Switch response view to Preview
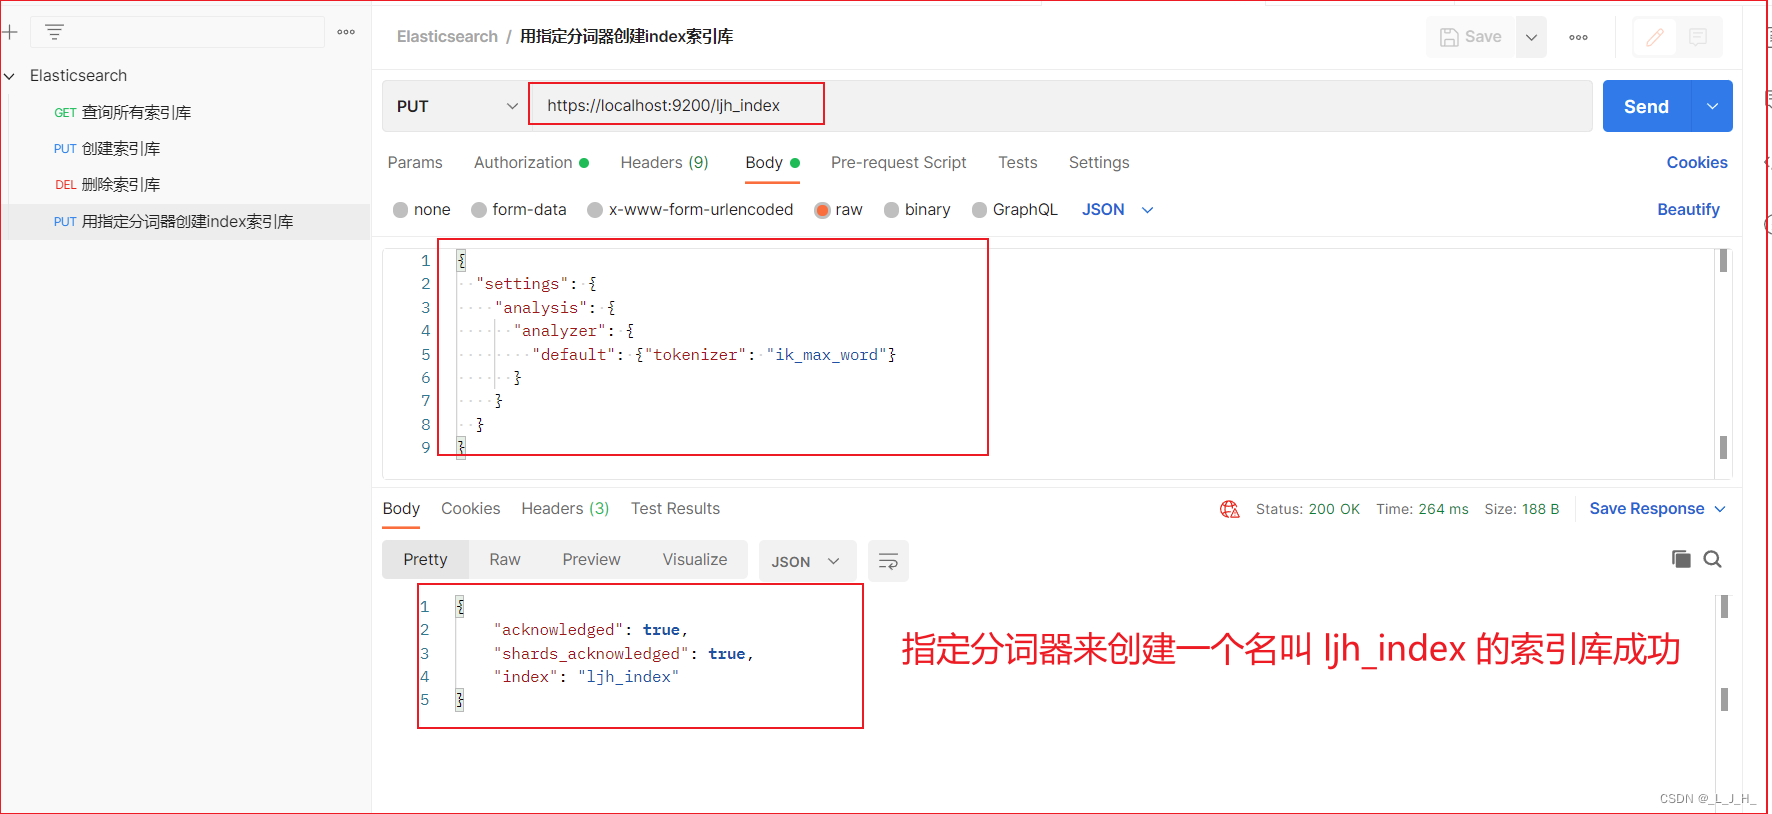This screenshot has width=1772, height=814. (x=591, y=559)
